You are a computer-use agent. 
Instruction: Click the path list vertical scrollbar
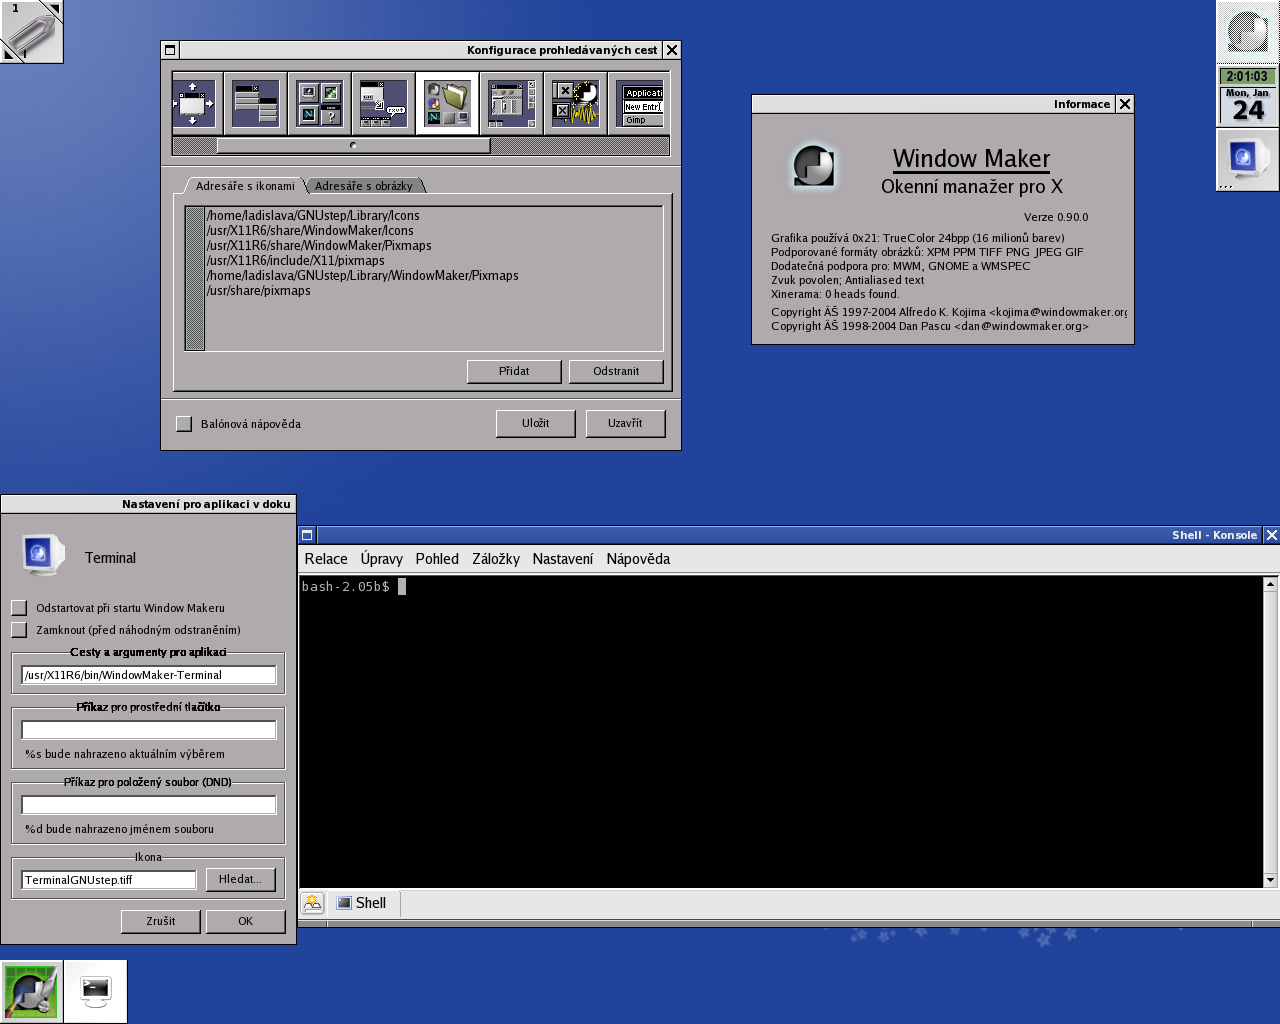pos(195,278)
